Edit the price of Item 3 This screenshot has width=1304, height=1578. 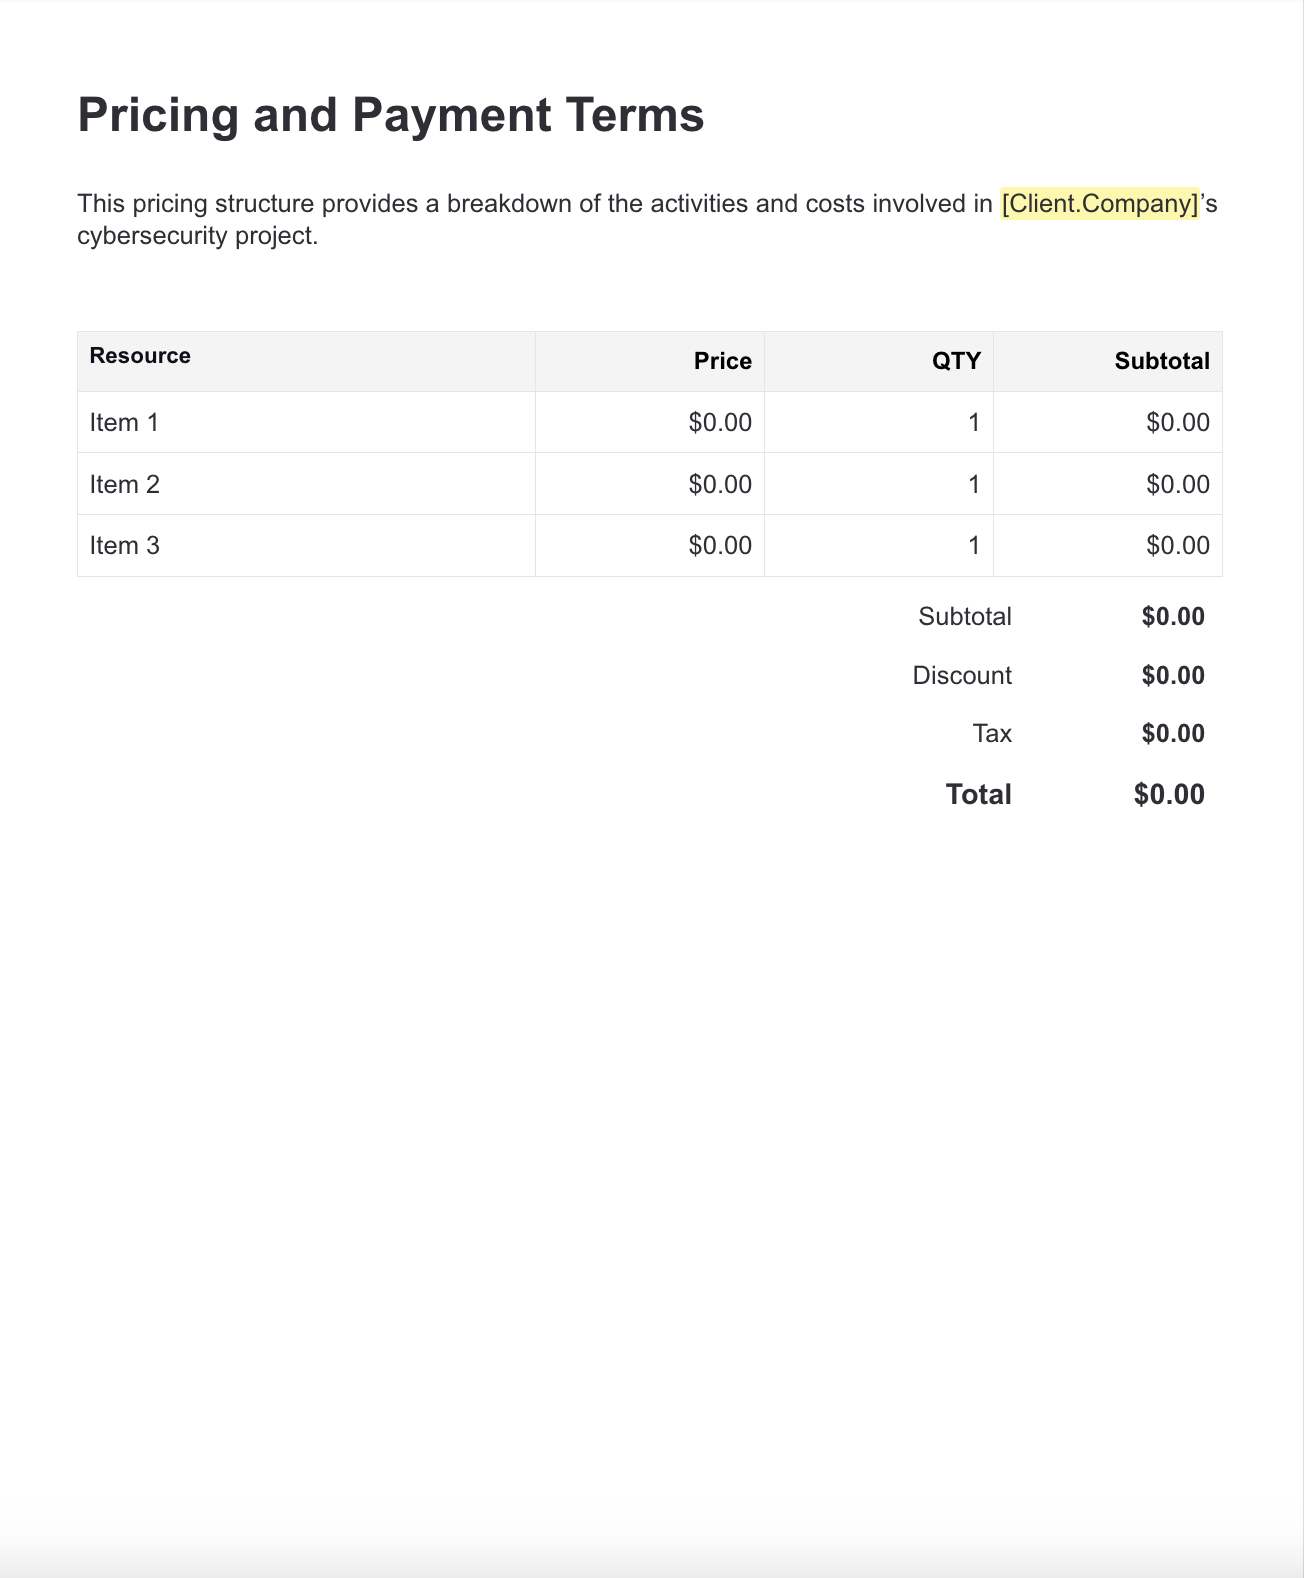click(x=719, y=545)
